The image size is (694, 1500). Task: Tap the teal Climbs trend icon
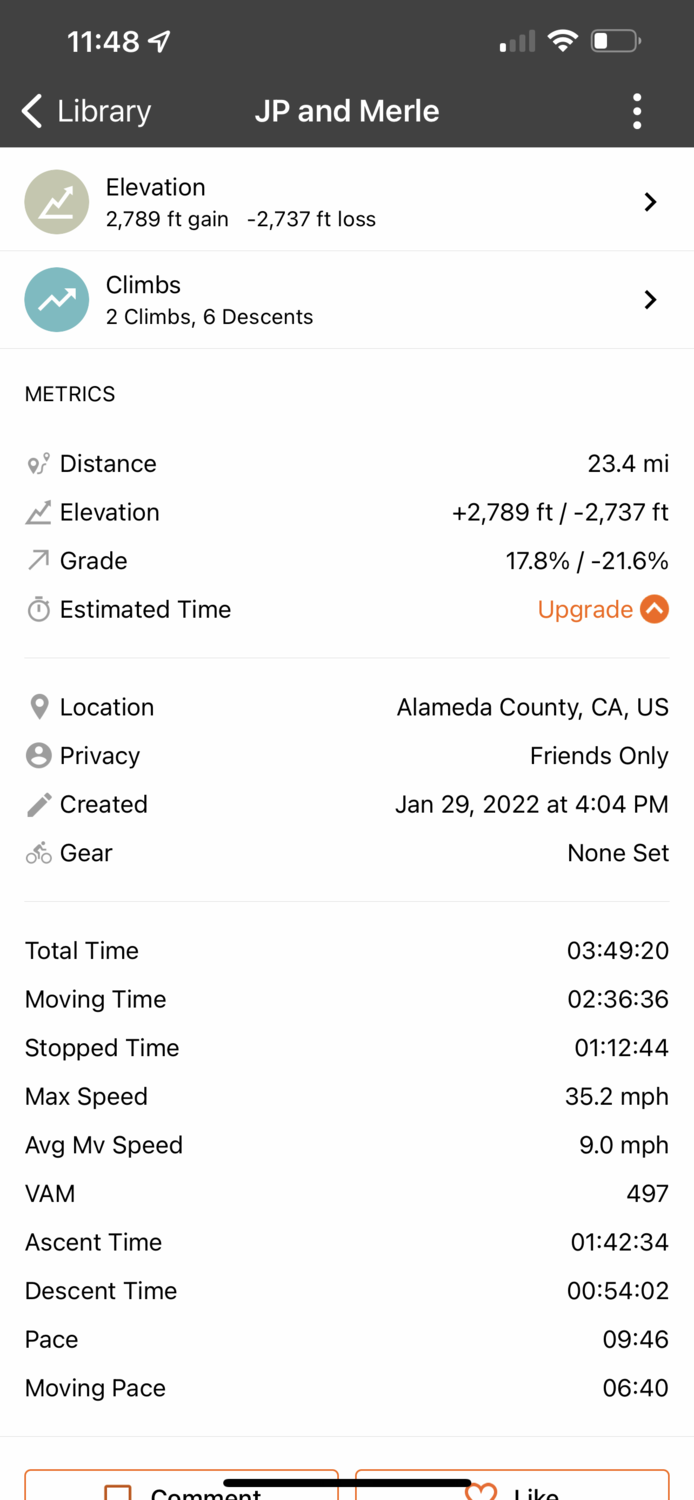pyautogui.click(x=57, y=300)
